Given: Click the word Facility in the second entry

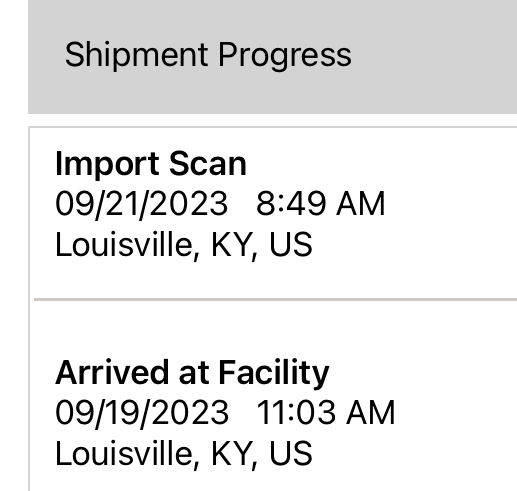Looking at the screenshot, I should tap(274, 373).
